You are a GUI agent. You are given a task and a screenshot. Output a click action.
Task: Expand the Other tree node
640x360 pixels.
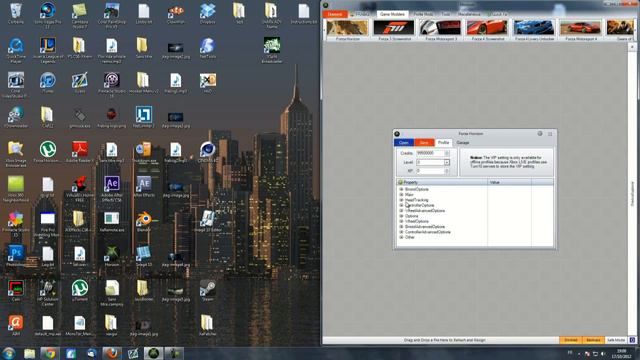coord(401,237)
